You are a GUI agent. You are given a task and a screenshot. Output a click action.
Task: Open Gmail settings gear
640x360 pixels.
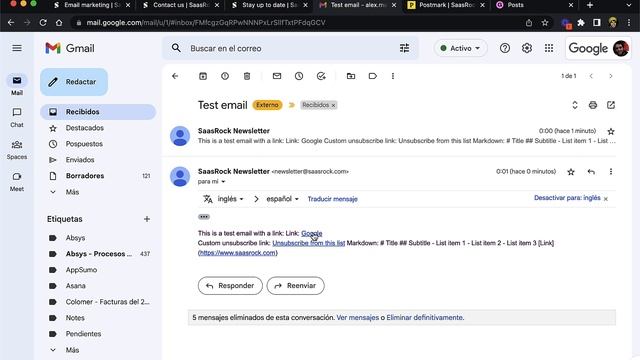[x=527, y=48]
